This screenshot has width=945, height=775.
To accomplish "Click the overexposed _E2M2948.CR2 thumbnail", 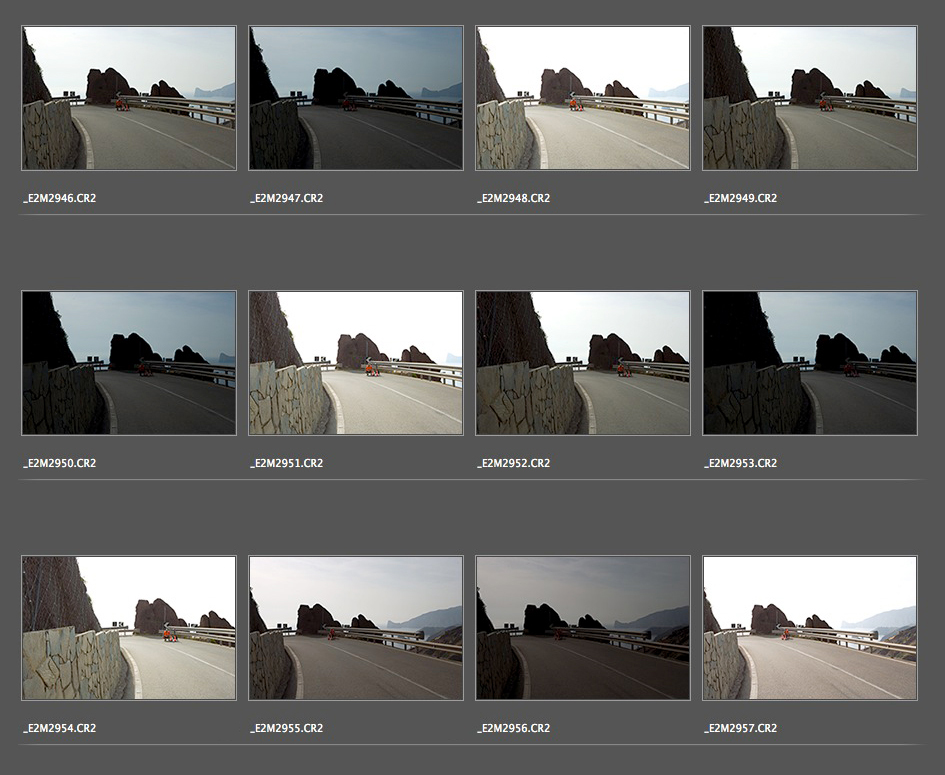I will 583,98.
